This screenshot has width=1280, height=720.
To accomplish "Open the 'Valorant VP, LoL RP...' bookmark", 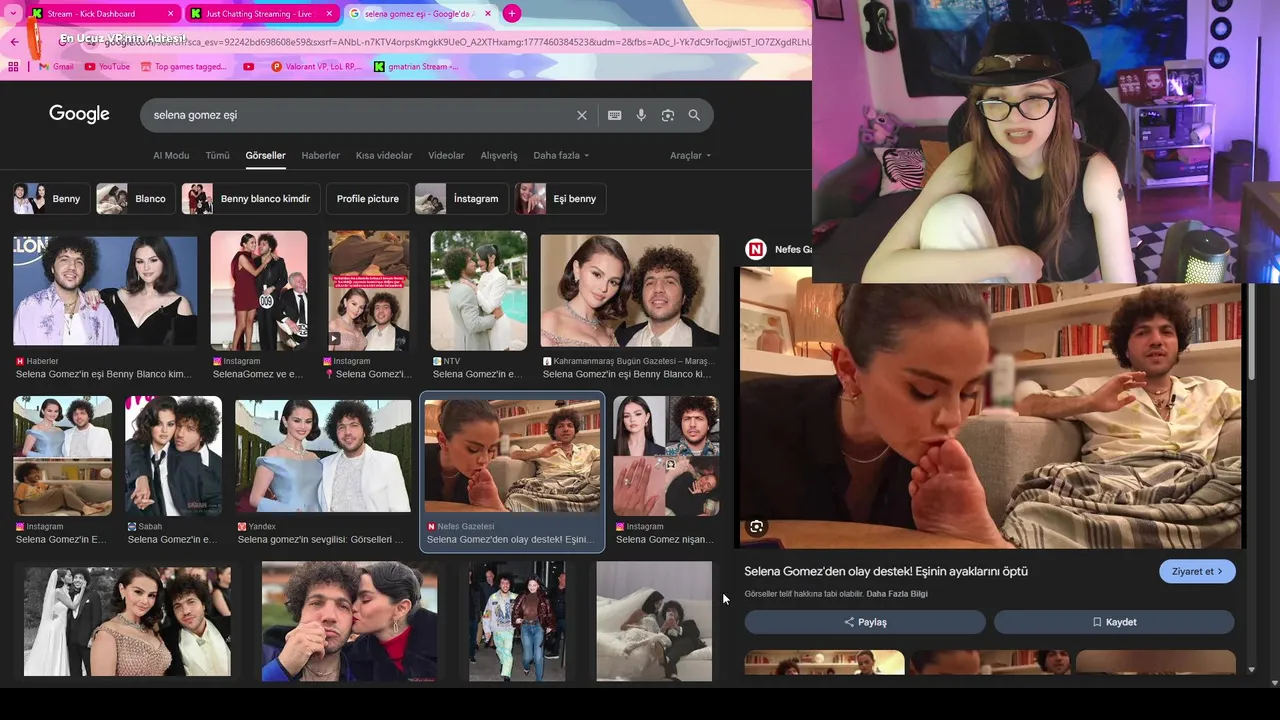I will (317, 67).
